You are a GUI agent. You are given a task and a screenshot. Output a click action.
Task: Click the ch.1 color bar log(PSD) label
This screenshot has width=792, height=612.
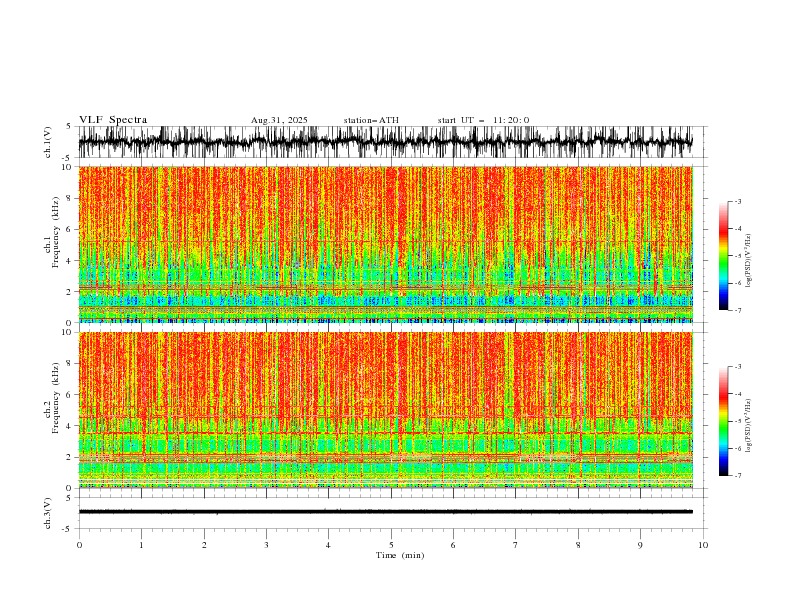748,261
